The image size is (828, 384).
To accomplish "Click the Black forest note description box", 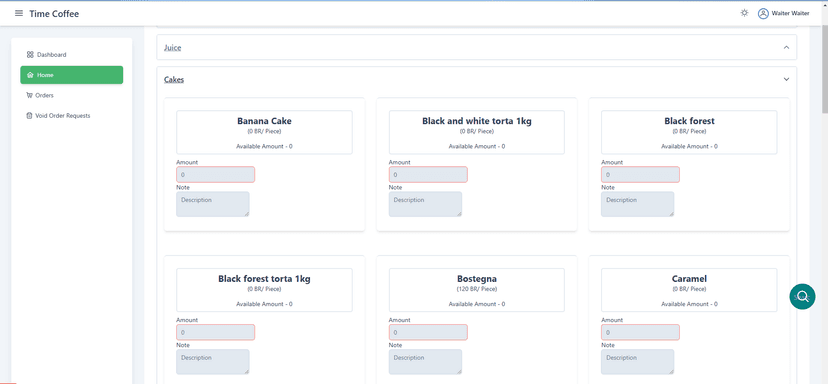I will click(x=637, y=204).
